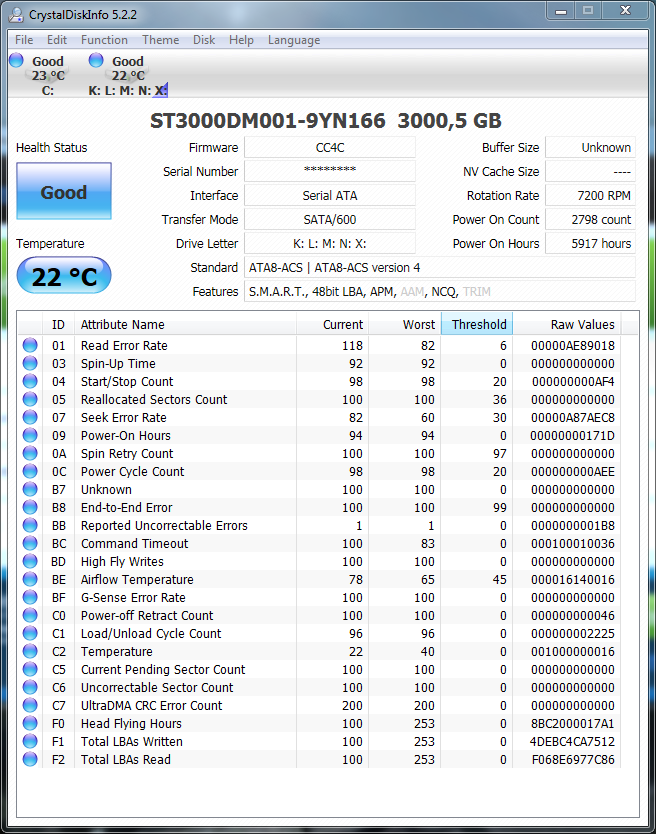656x834 pixels.
Task: Click status orb for C2 Temperature row
Action: pos(30,651)
